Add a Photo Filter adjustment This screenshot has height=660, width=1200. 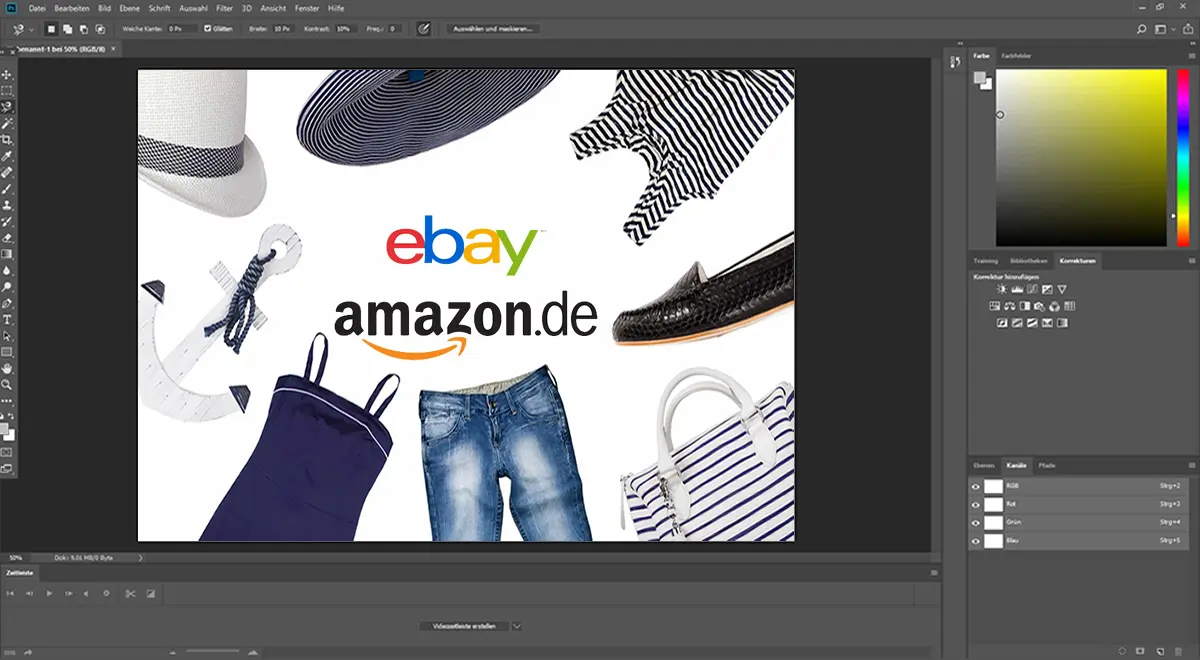coord(1040,306)
